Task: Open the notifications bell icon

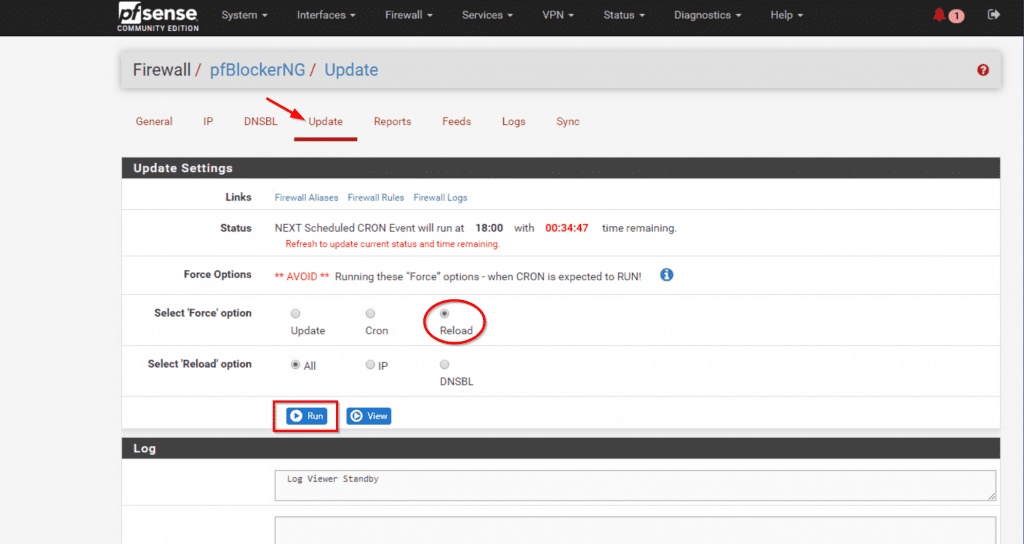Action: point(939,14)
